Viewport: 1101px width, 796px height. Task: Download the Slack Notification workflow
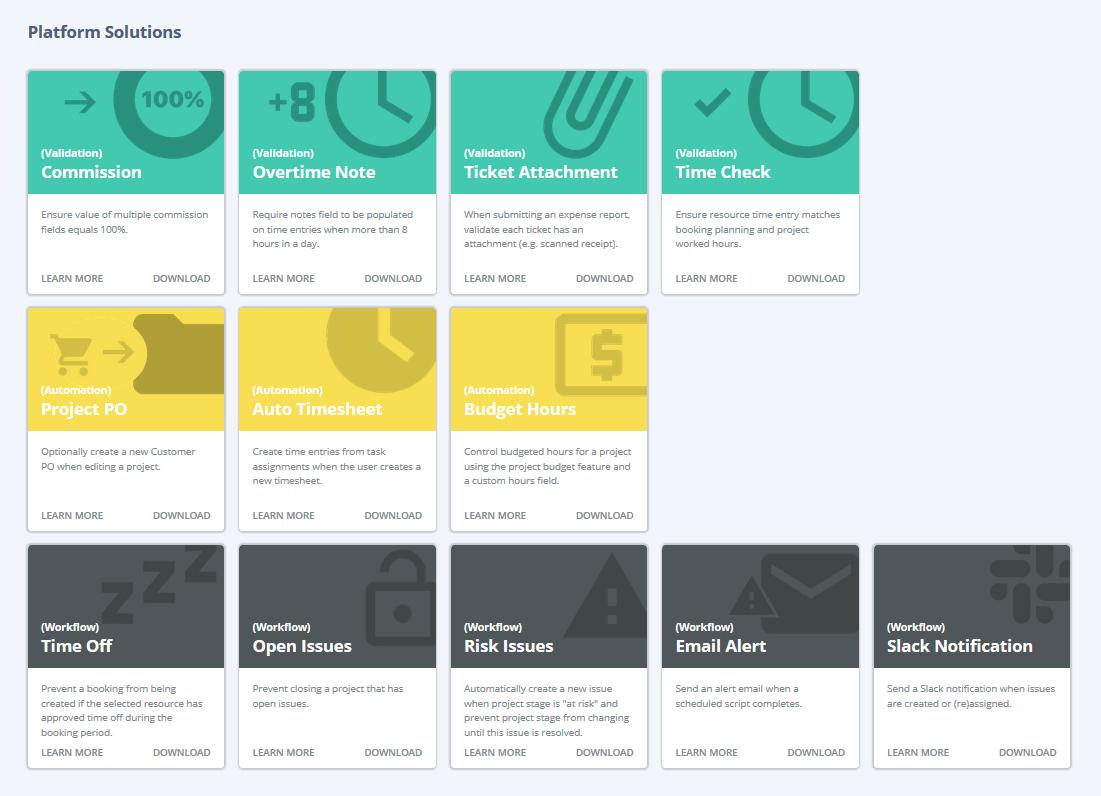(1028, 752)
